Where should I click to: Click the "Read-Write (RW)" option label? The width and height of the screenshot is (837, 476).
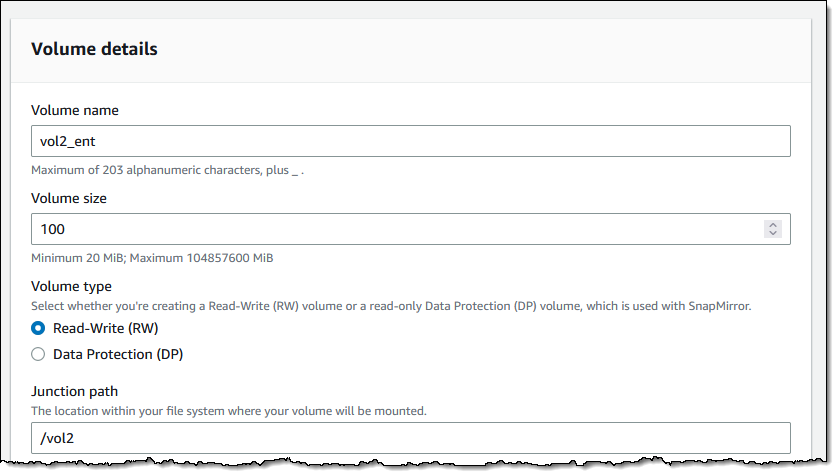point(106,328)
